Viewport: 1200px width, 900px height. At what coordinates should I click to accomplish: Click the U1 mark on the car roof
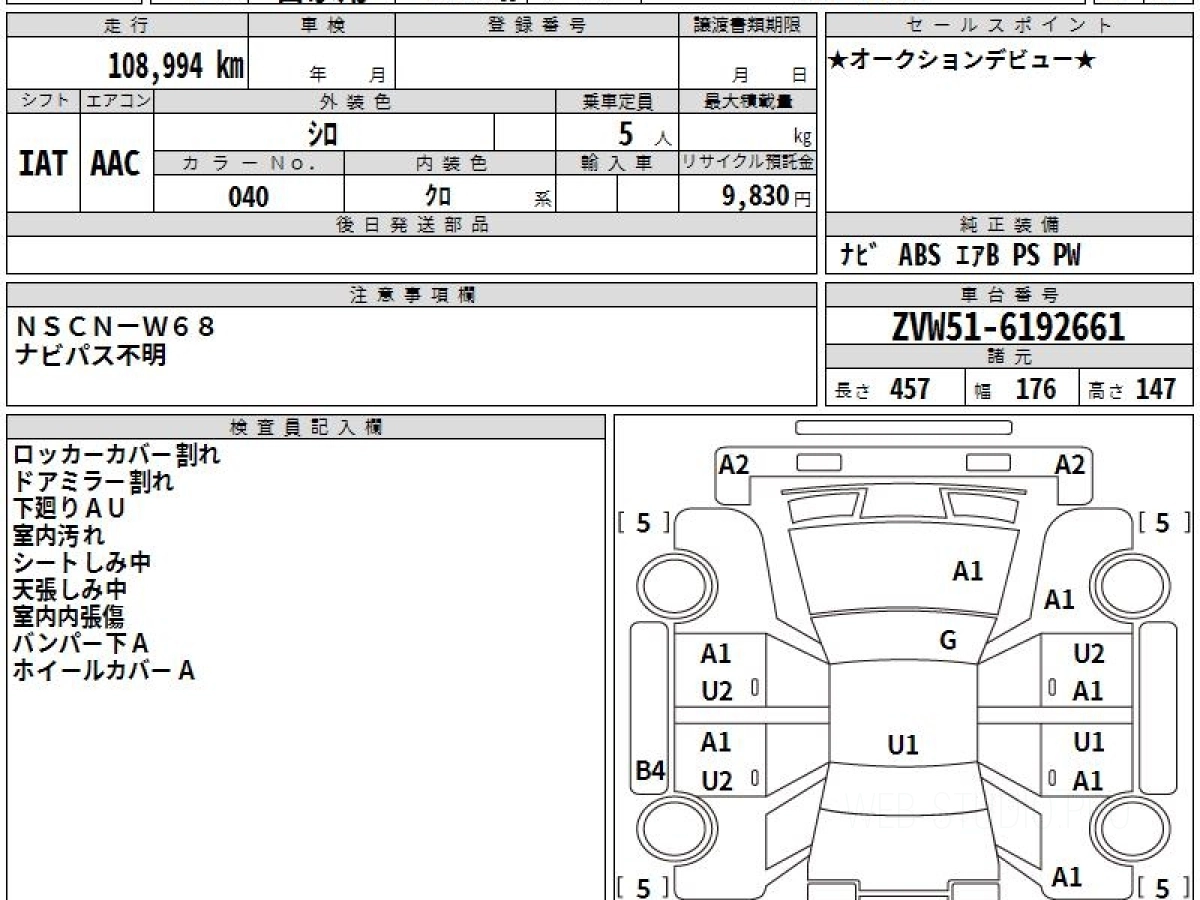pyautogui.click(x=903, y=745)
